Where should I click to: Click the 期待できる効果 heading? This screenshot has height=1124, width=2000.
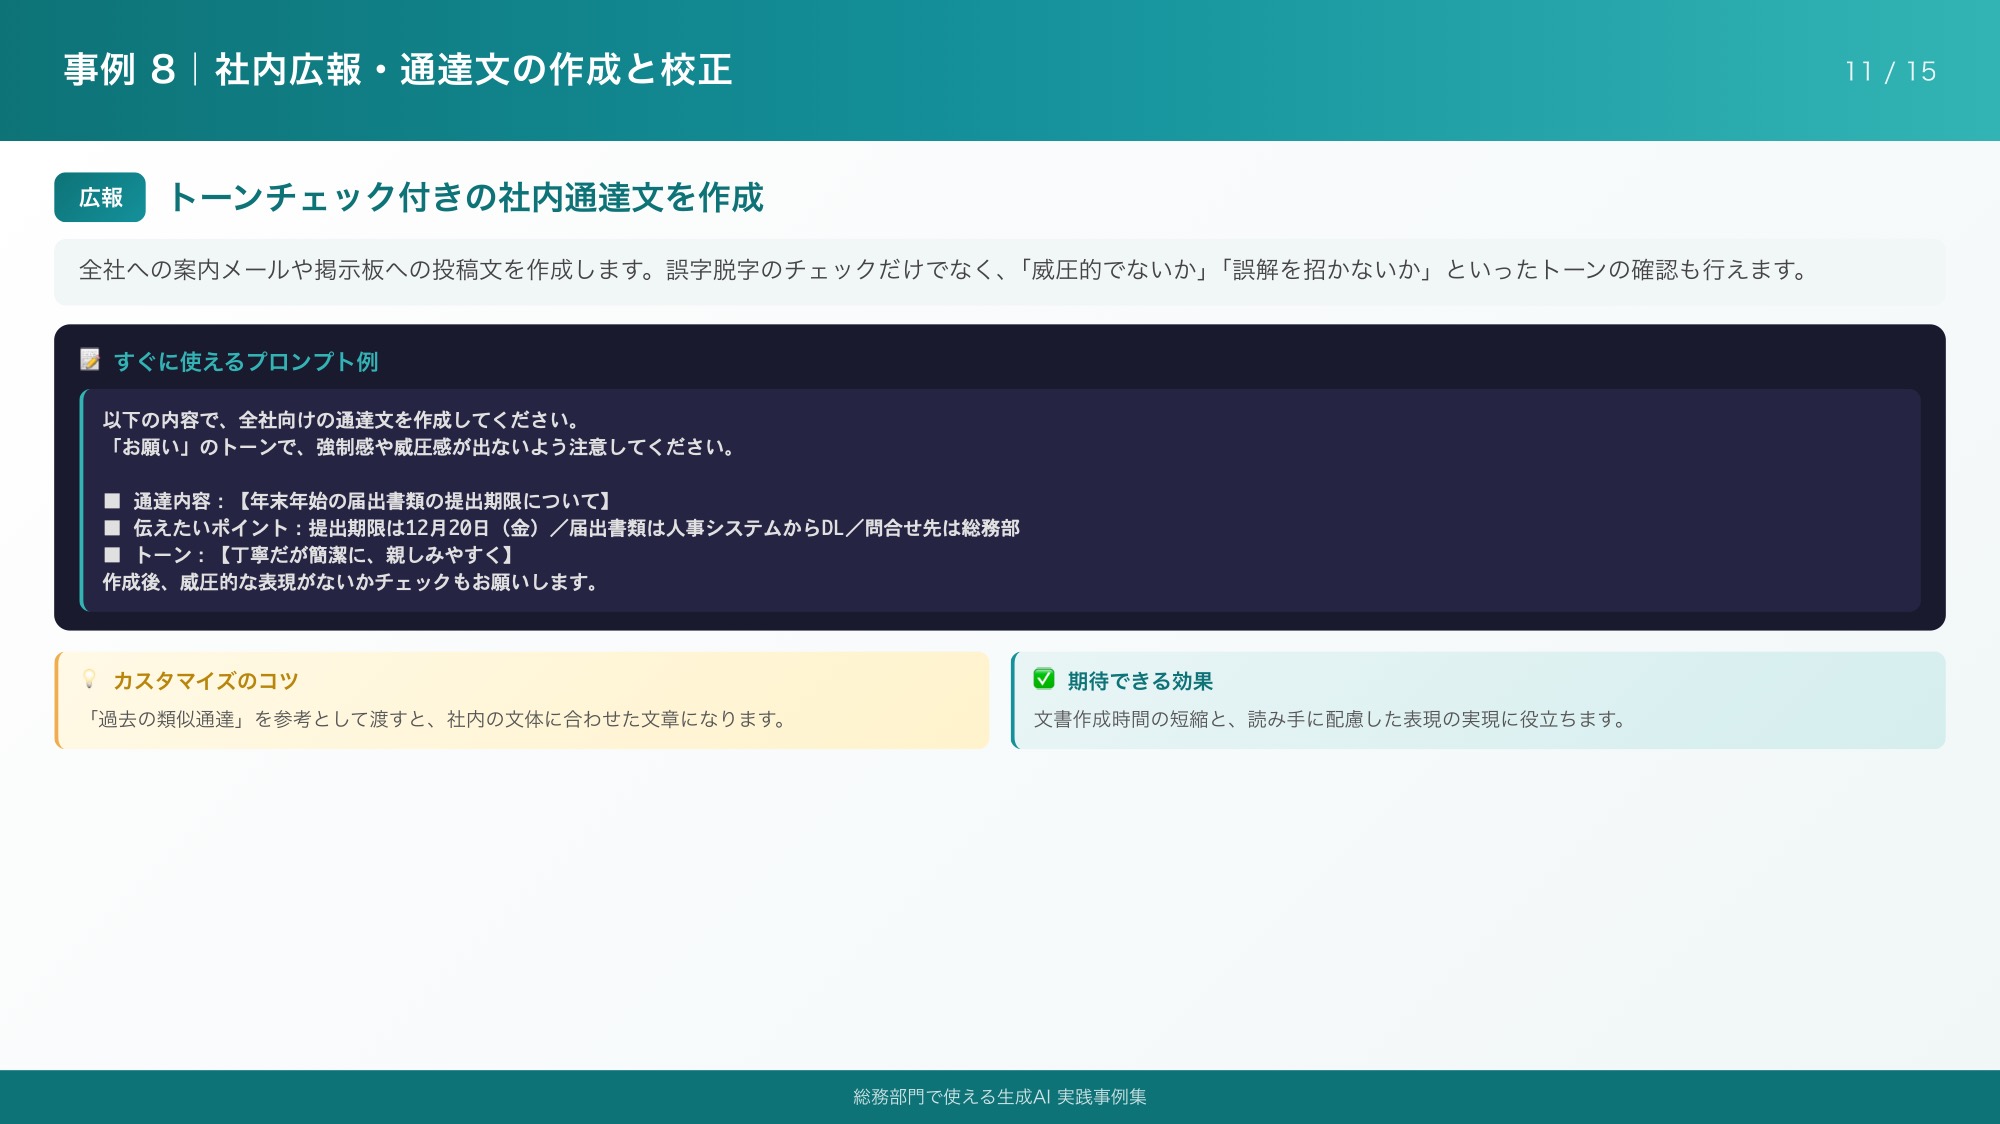[x=1140, y=681]
